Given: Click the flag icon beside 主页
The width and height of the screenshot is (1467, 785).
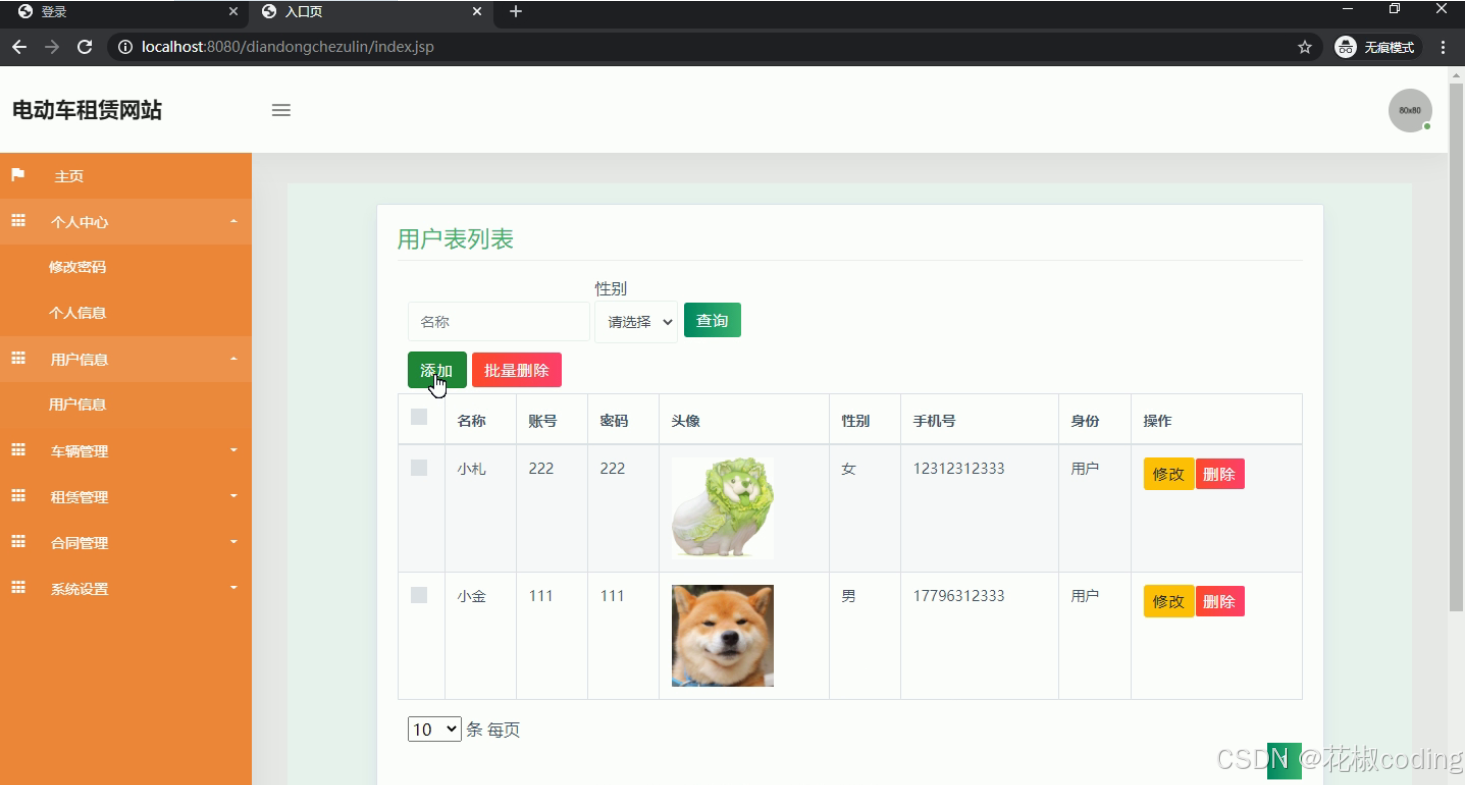Looking at the screenshot, I should pos(17,175).
